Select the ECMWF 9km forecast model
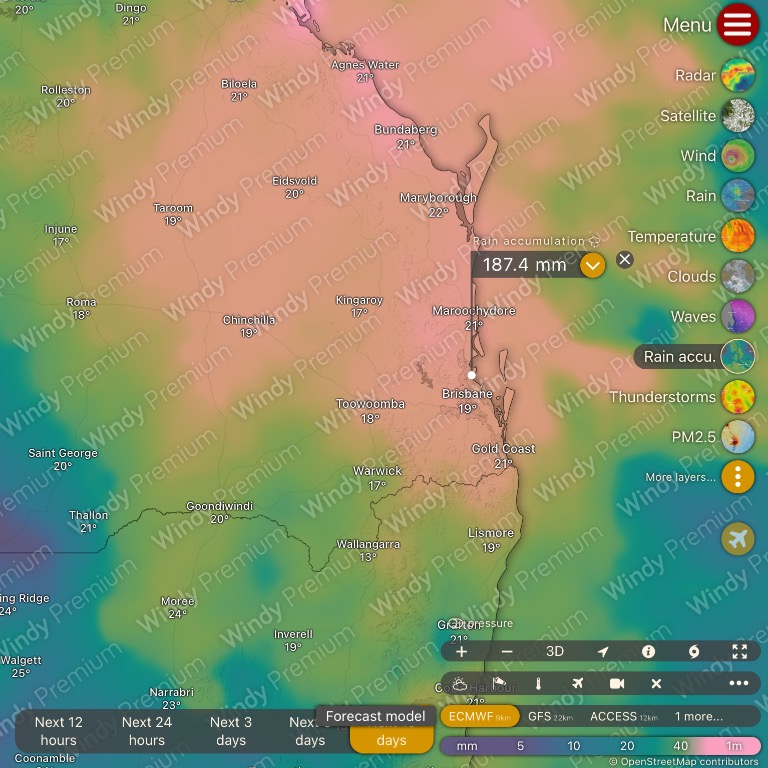768x768 pixels. pos(480,717)
